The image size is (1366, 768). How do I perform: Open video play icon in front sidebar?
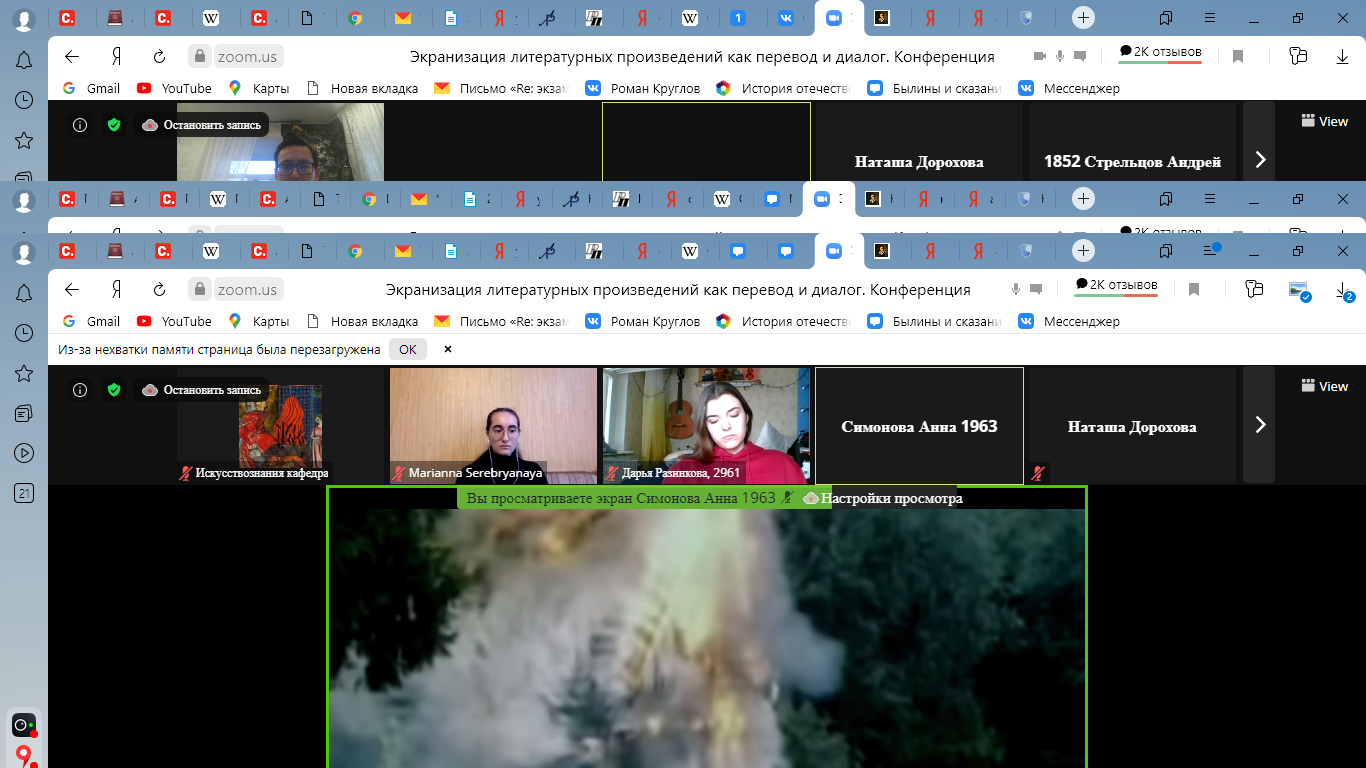[24, 453]
